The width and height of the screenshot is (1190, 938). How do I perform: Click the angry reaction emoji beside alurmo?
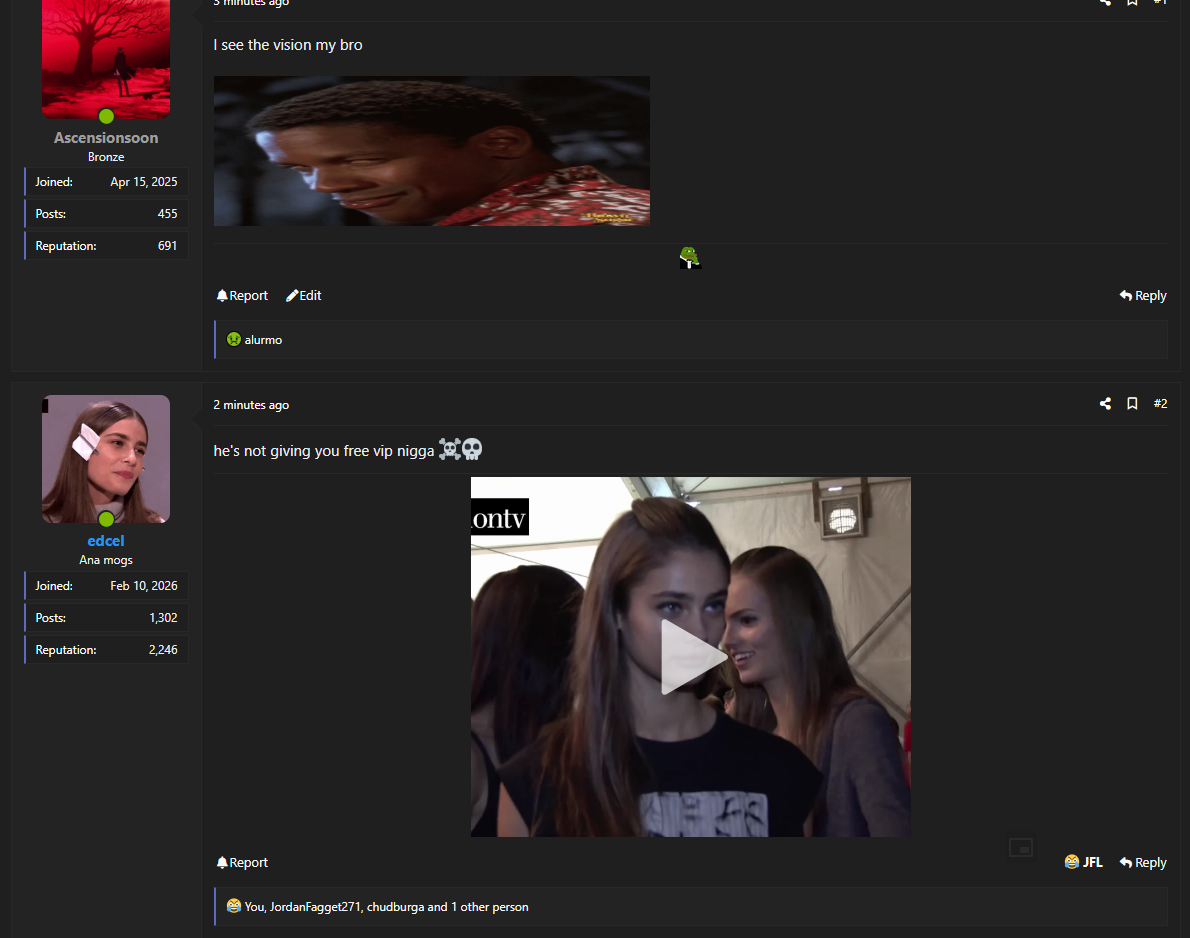[x=233, y=340]
